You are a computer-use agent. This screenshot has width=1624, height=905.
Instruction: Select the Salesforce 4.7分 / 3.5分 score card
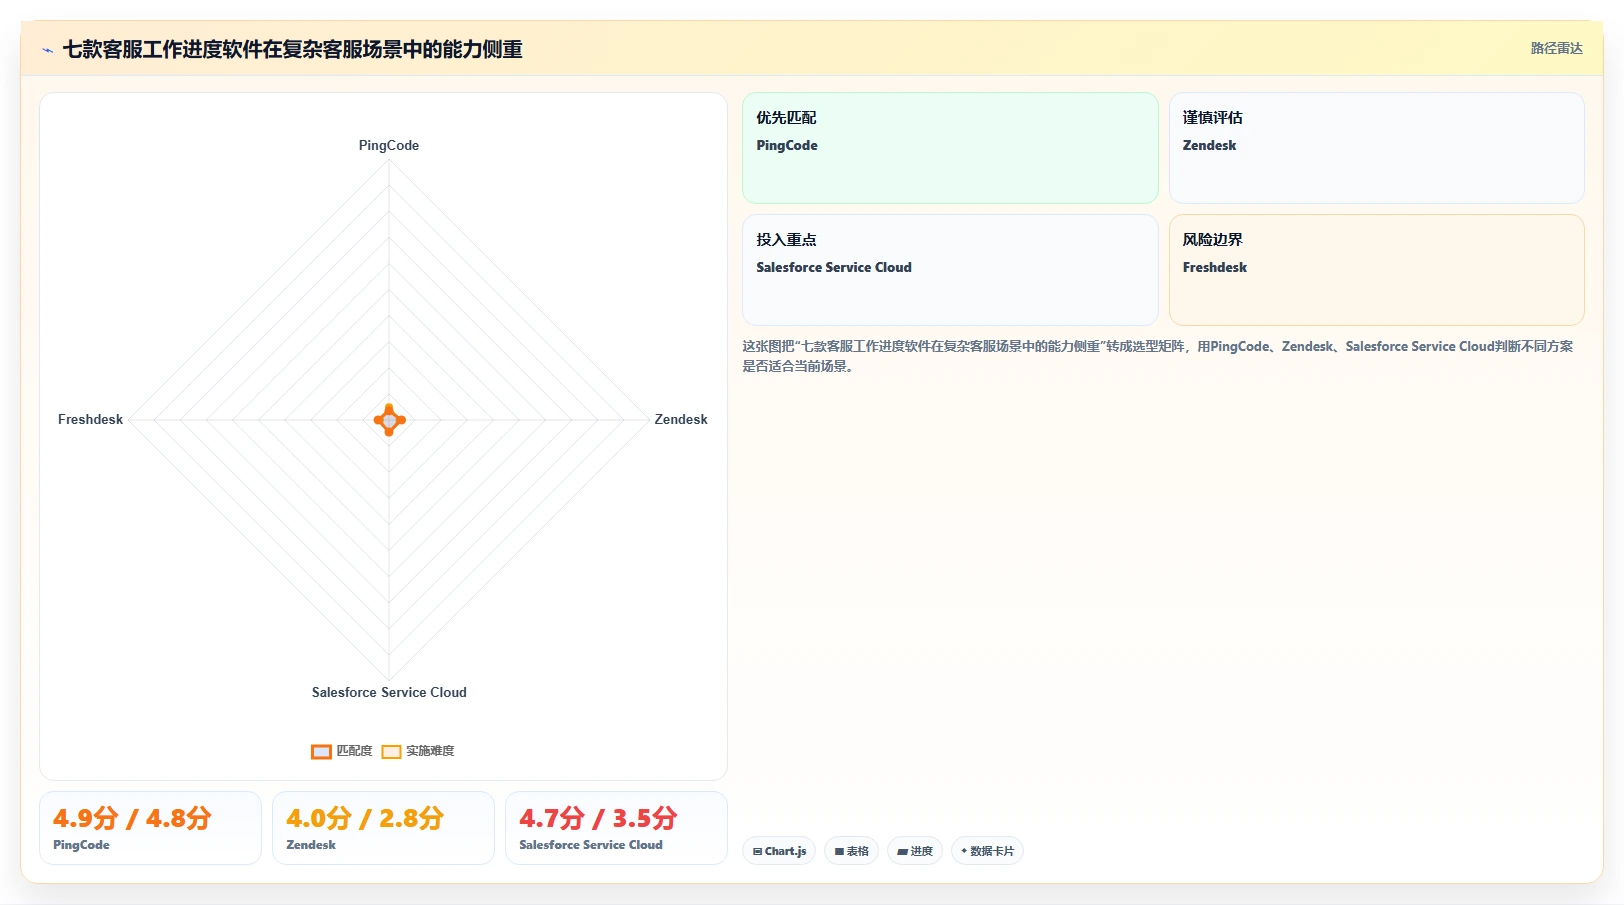click(616, 828)
